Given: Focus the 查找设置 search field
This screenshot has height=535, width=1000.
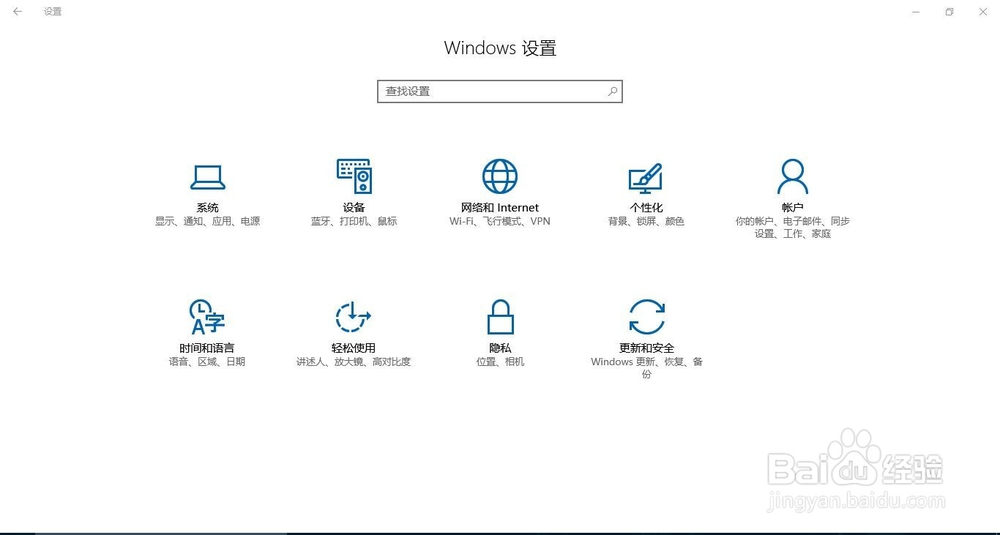Looking at the screenshot, I should pyautogui.click(x=499, y=91).
